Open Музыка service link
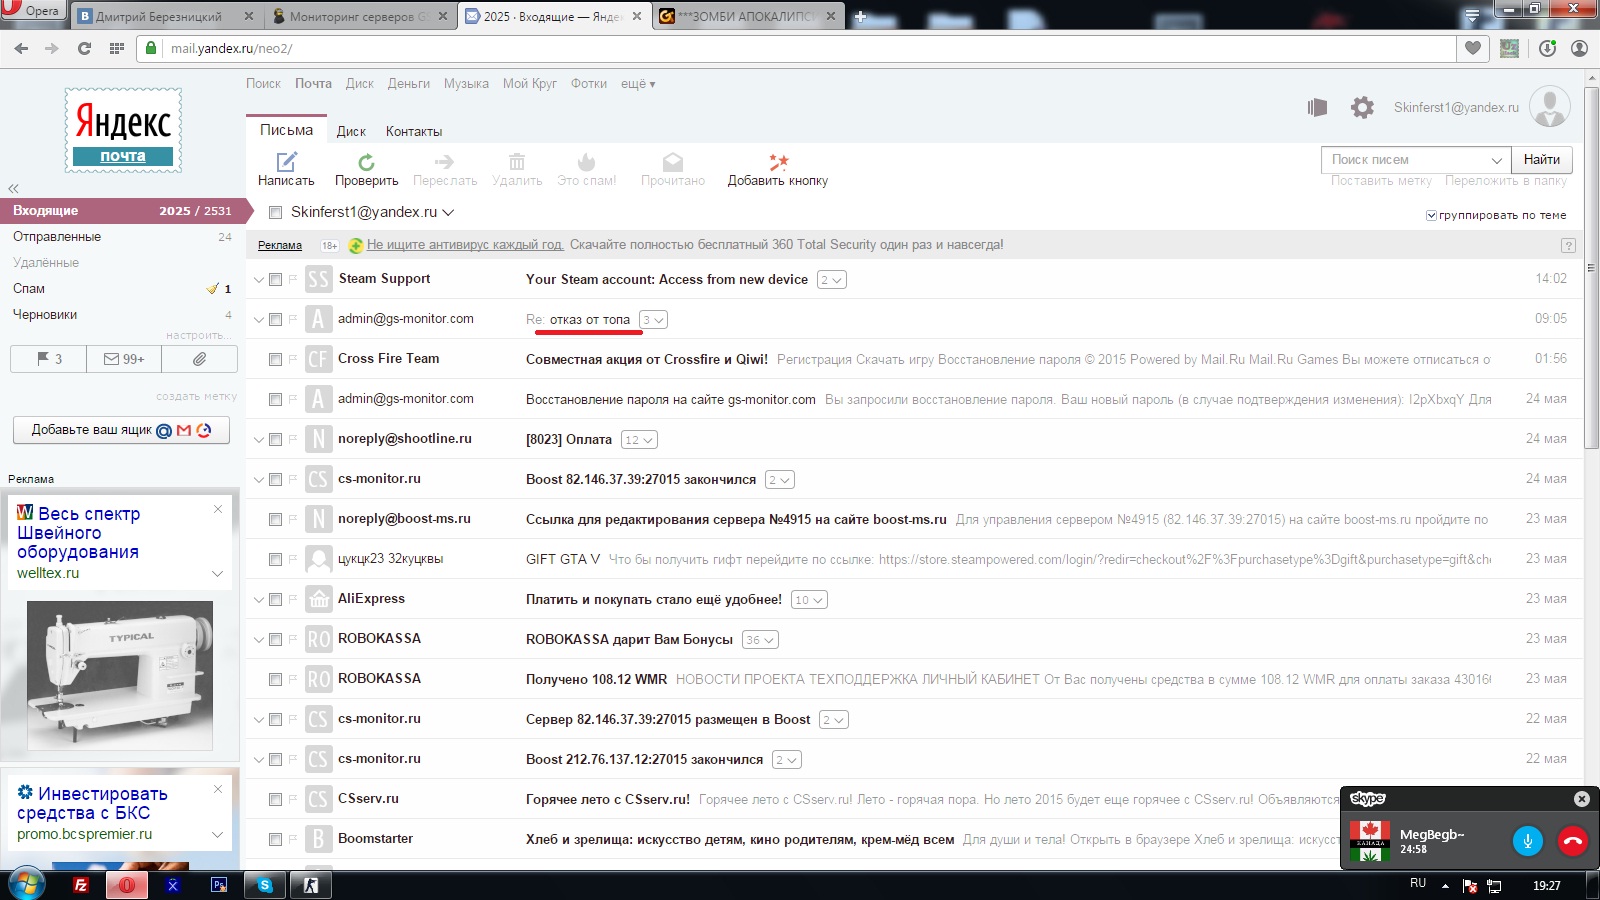 pos(466,84)
